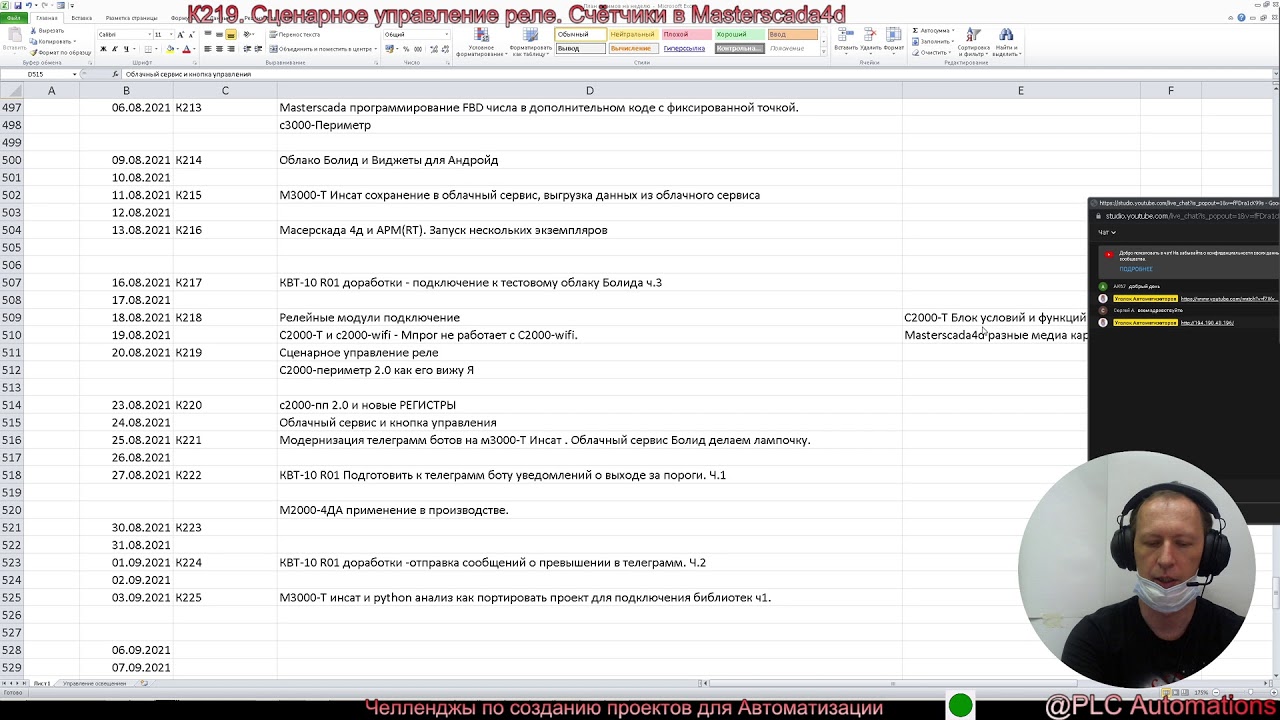Image resolution: width=1280 pixels, height=720 pixels.
Task: Click Undo in quick access toolbar
Action: pyautogui.click(x=29, y=5)
